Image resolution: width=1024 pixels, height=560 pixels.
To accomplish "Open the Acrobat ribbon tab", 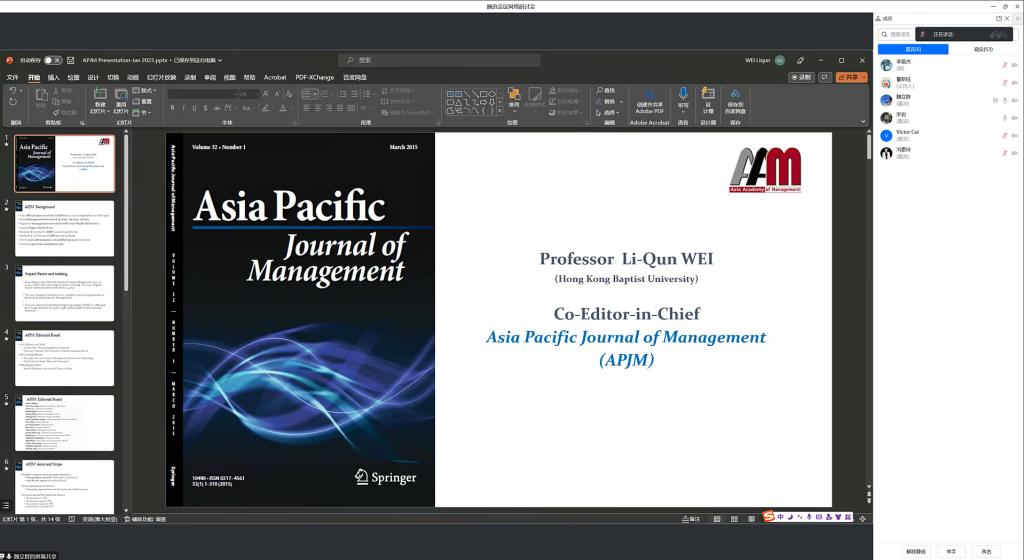I will click(x=275, y=77).
